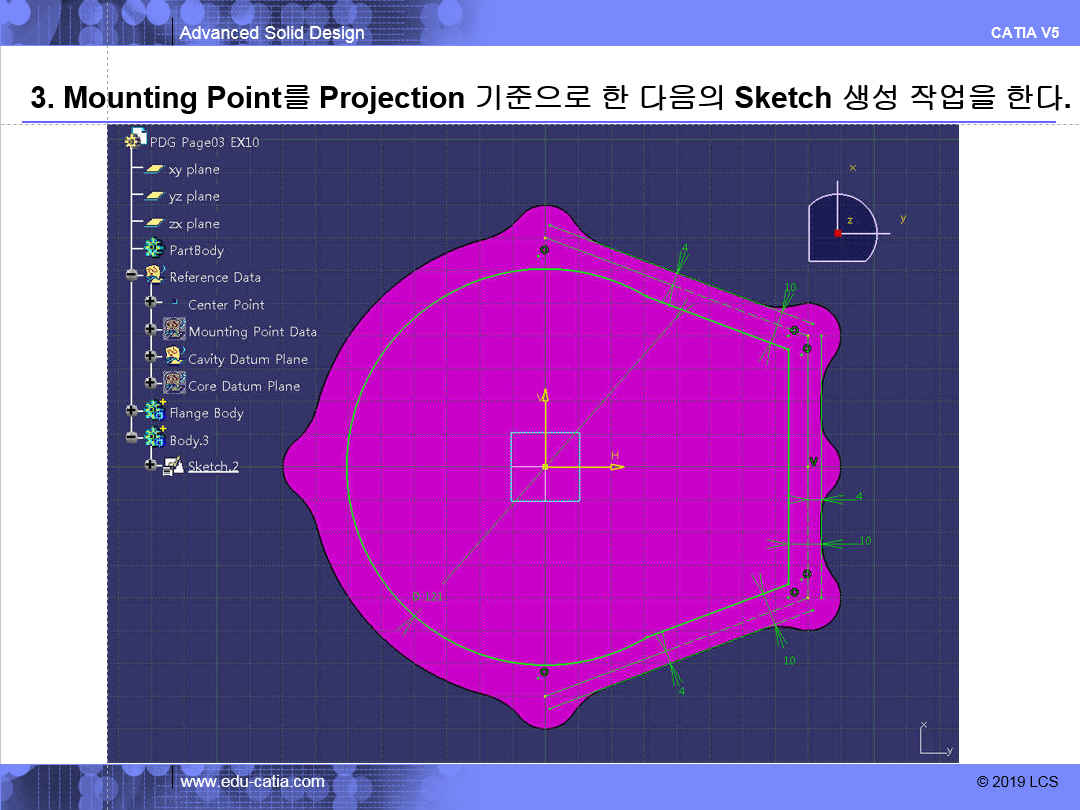The width and height of the screenshot is (1080, 810).
Task: Select the PartBody gear icon
Action: coord(155,250)
